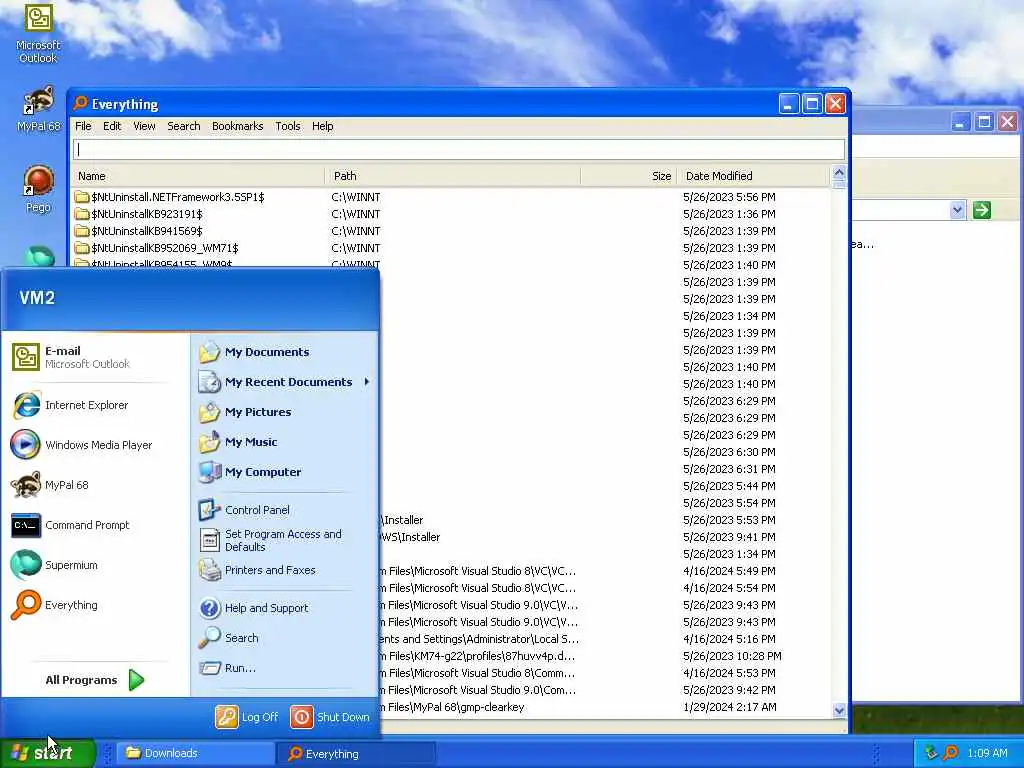The image size is (1024, 768).
Task: Click the Everything search input field
Action: [x=458, y=150]
